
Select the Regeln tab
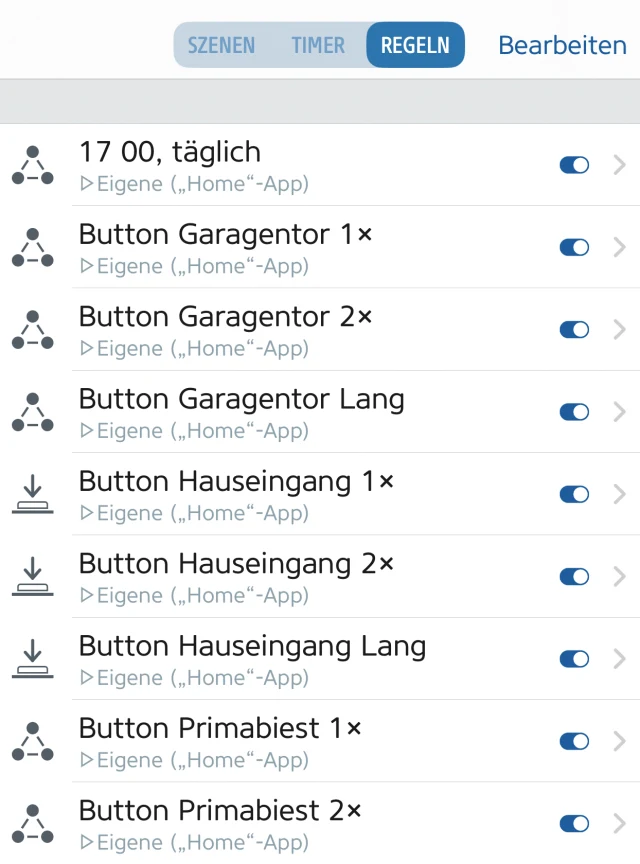[415, 45]
